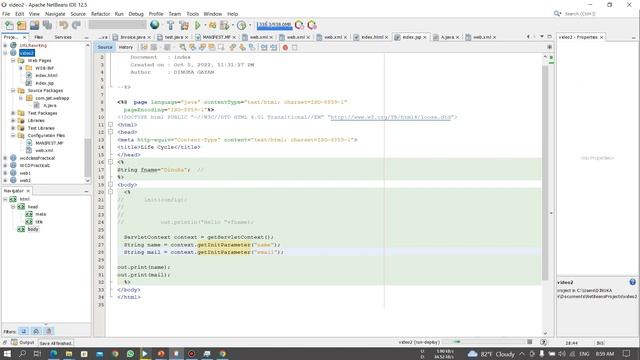Click Find Selection magnifier in editor toolbar
The width and height of the screenshot is (640, 360).
(182, 47)
